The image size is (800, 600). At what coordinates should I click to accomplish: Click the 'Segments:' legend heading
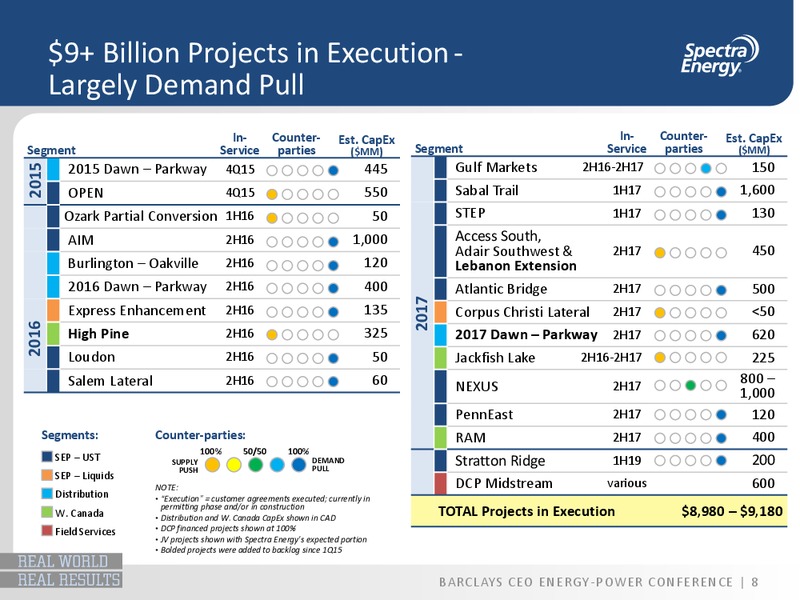coord(70,435)
